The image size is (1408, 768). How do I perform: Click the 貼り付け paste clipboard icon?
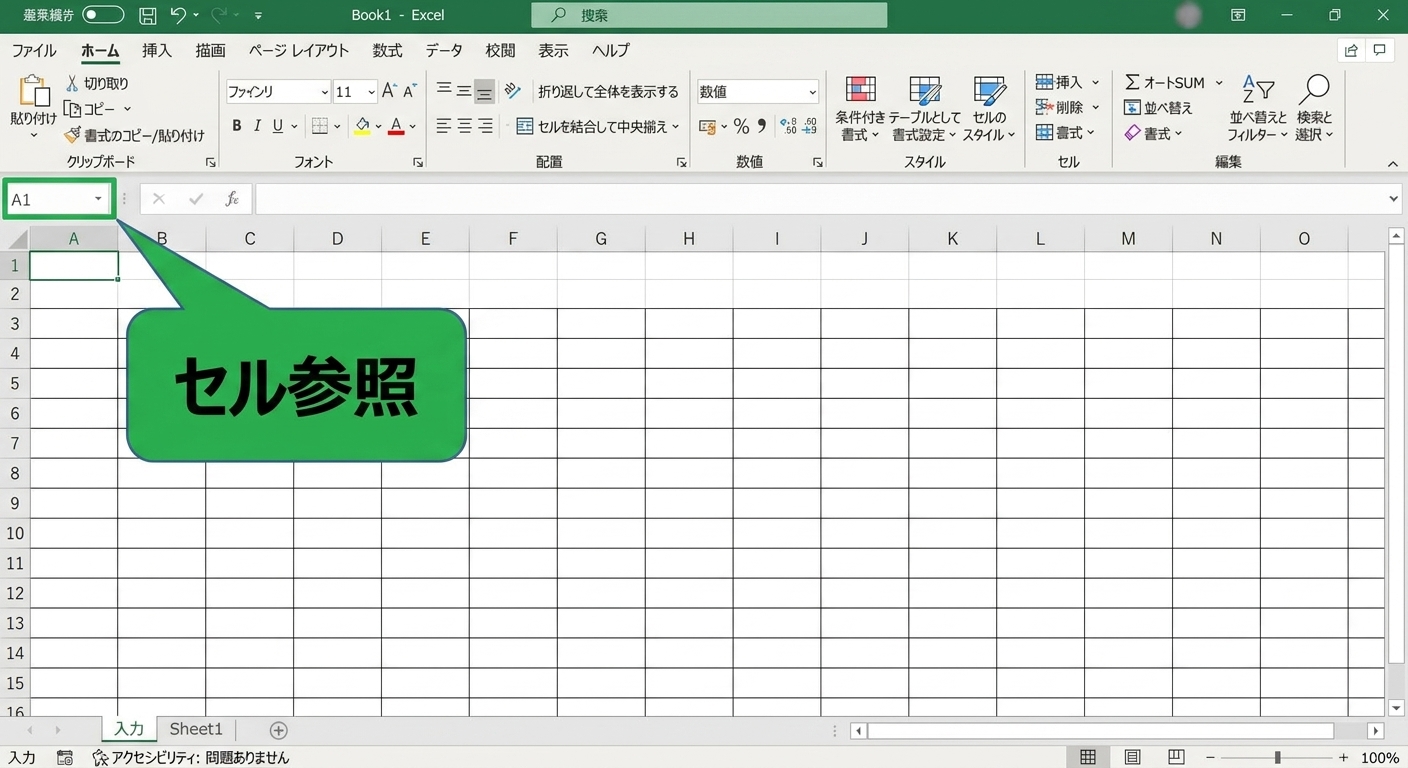[33, 90]
